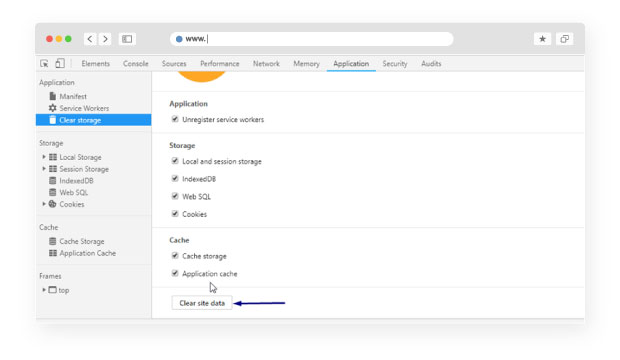The image size is (620, 360).
Task: Expand the top frame tree node
Action: [44, 290]
